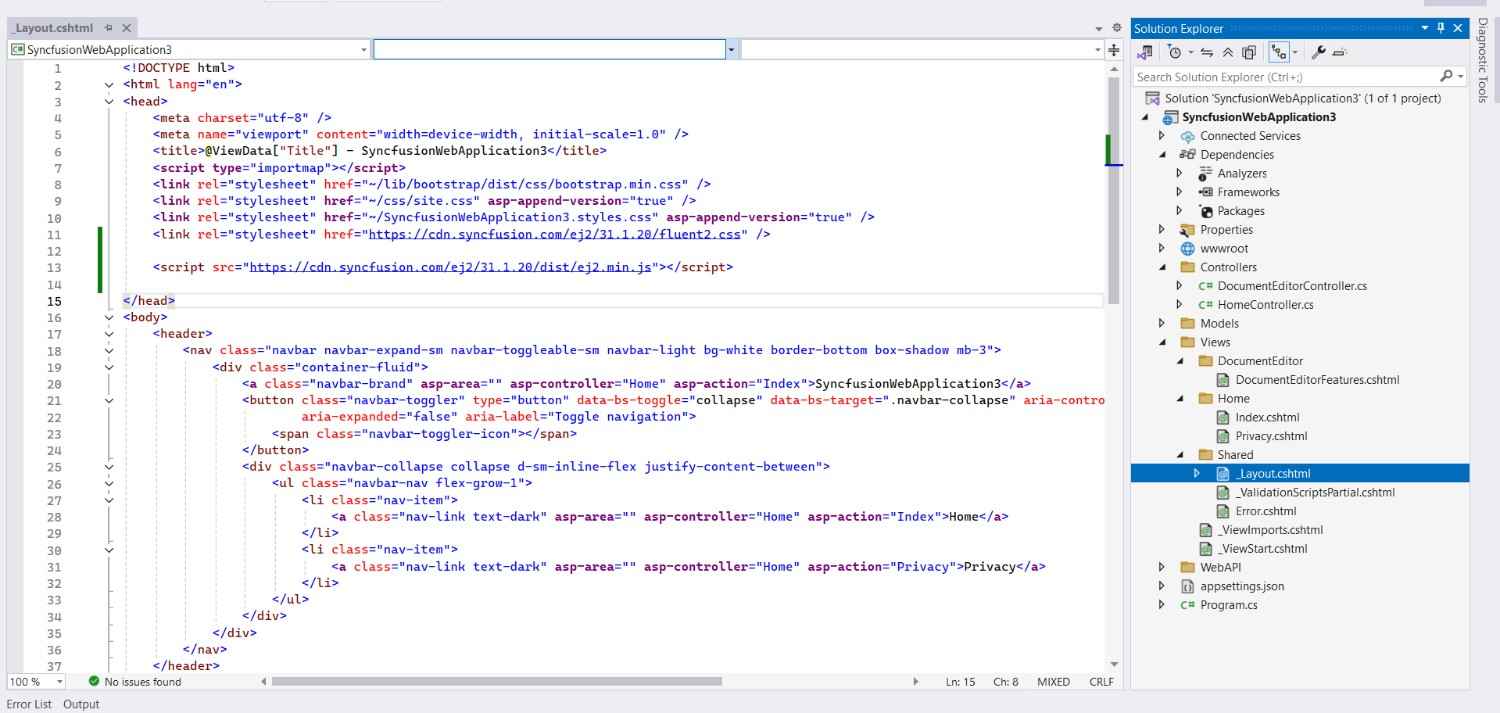Open the Error List tab
Viewport: 1500px width, 713px height.
[x=29, y=704]
